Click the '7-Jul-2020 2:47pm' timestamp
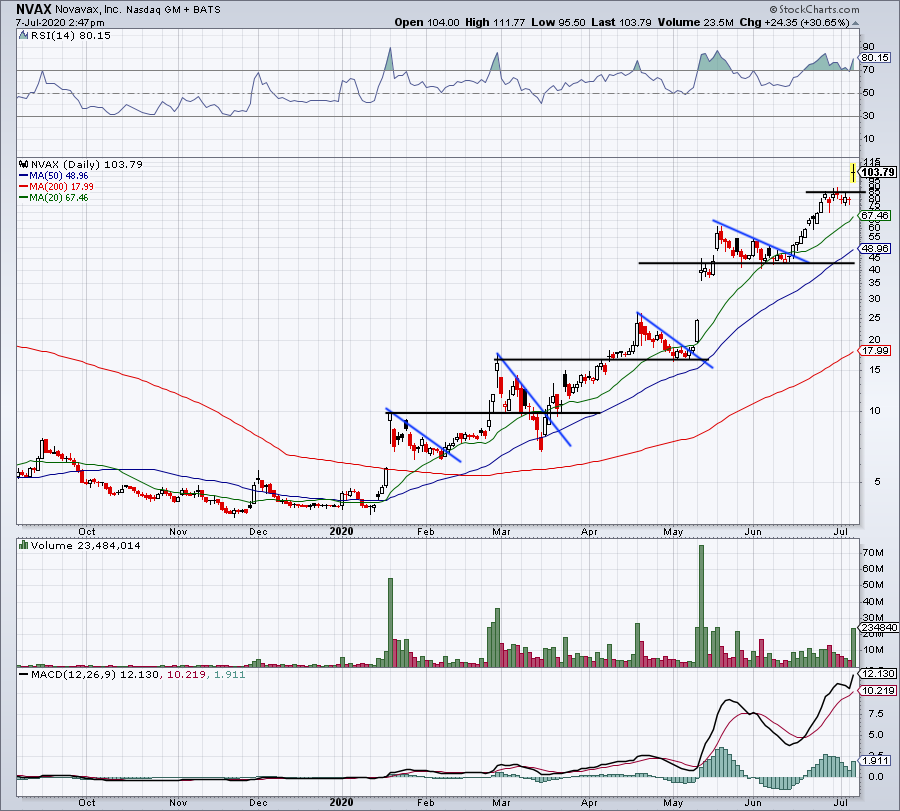Screen dimensions: 900x811 pos(60,23)
